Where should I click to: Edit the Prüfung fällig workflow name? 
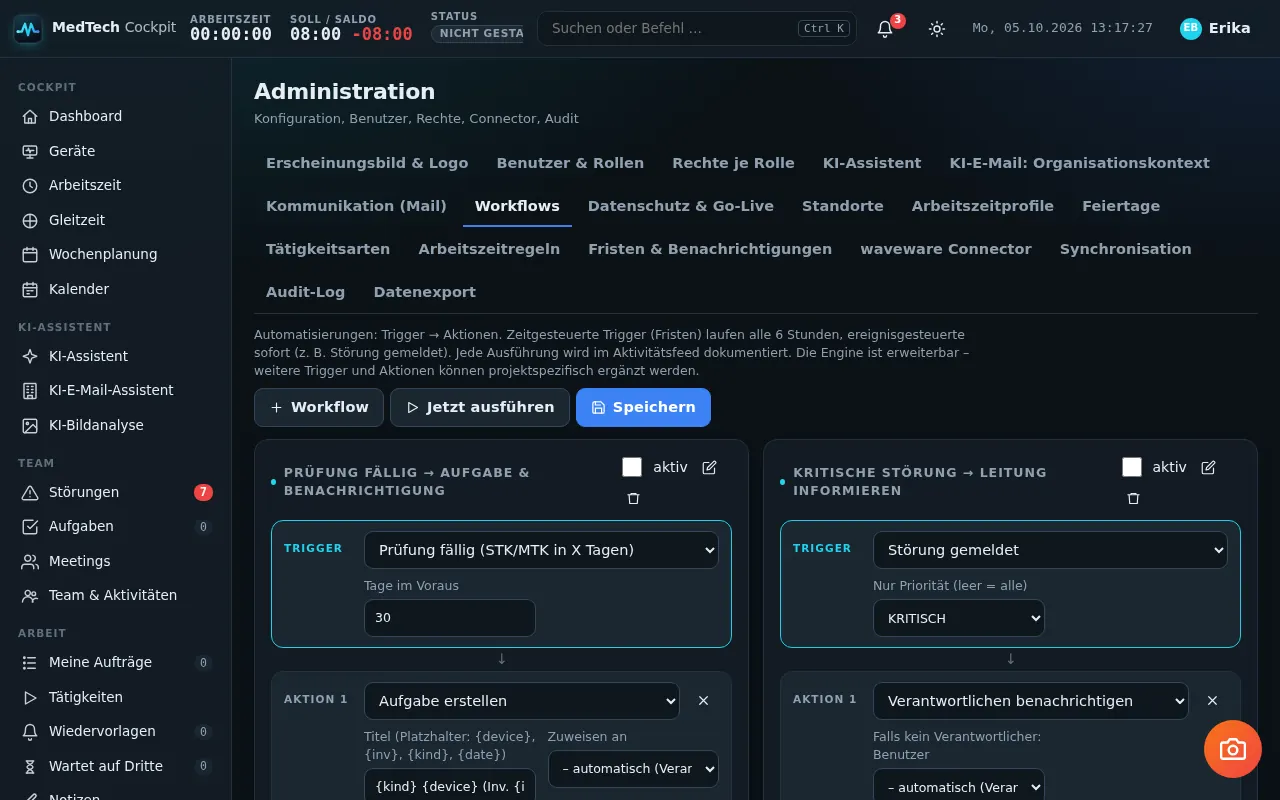point(710,467)
